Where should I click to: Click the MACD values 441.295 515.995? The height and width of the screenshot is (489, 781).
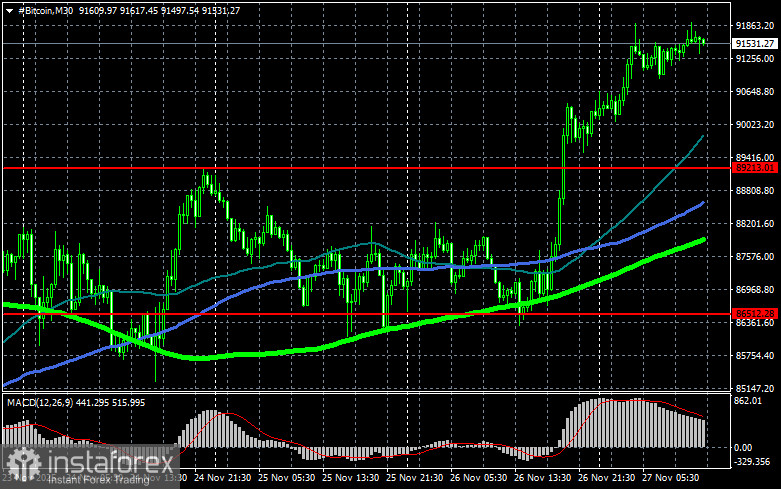(x=111, y=402)
